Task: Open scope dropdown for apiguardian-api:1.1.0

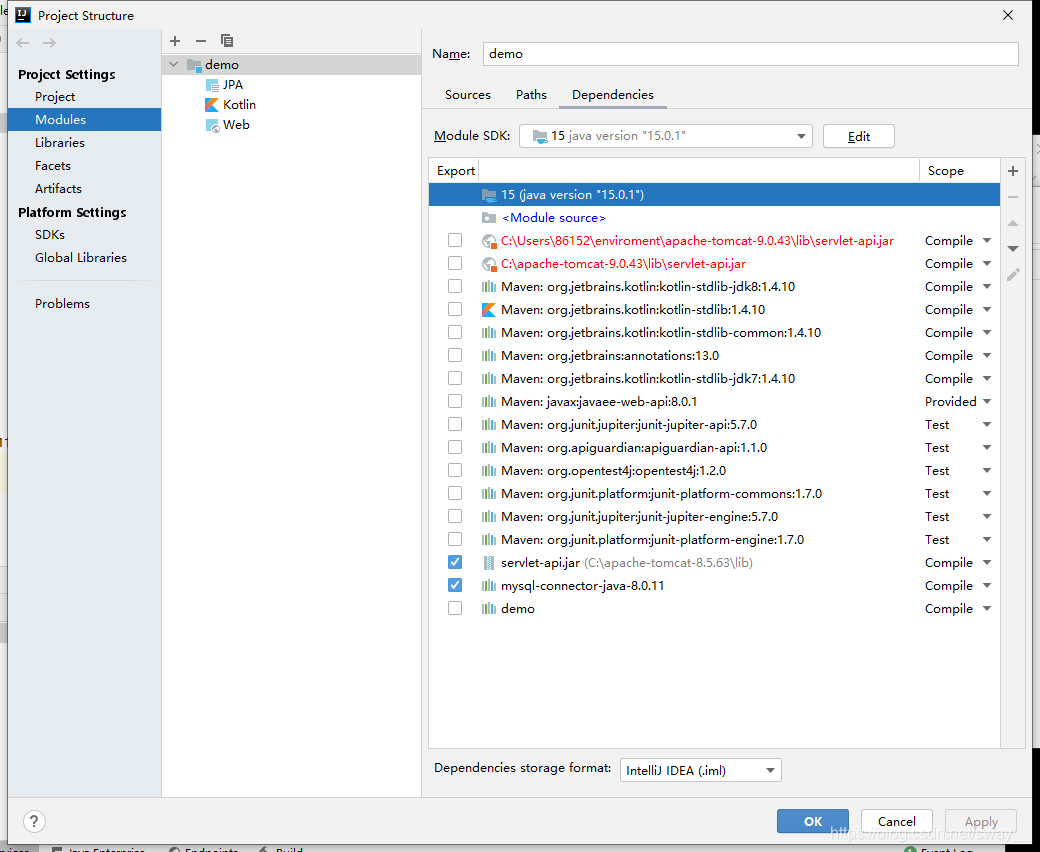Action: click(987, 448)
